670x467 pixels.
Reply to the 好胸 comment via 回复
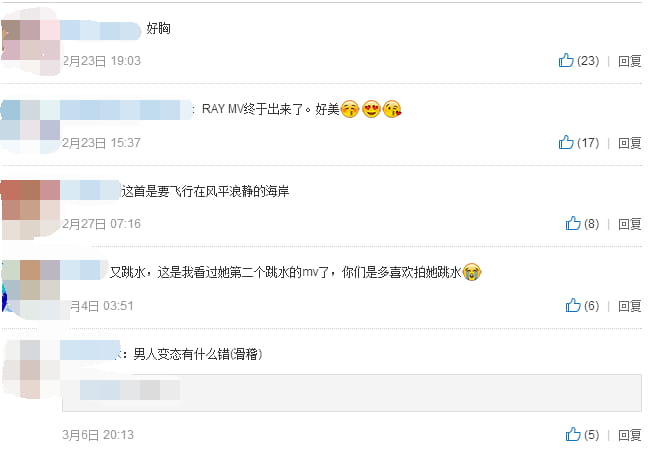pyautogui.click(x=629, y=61)
